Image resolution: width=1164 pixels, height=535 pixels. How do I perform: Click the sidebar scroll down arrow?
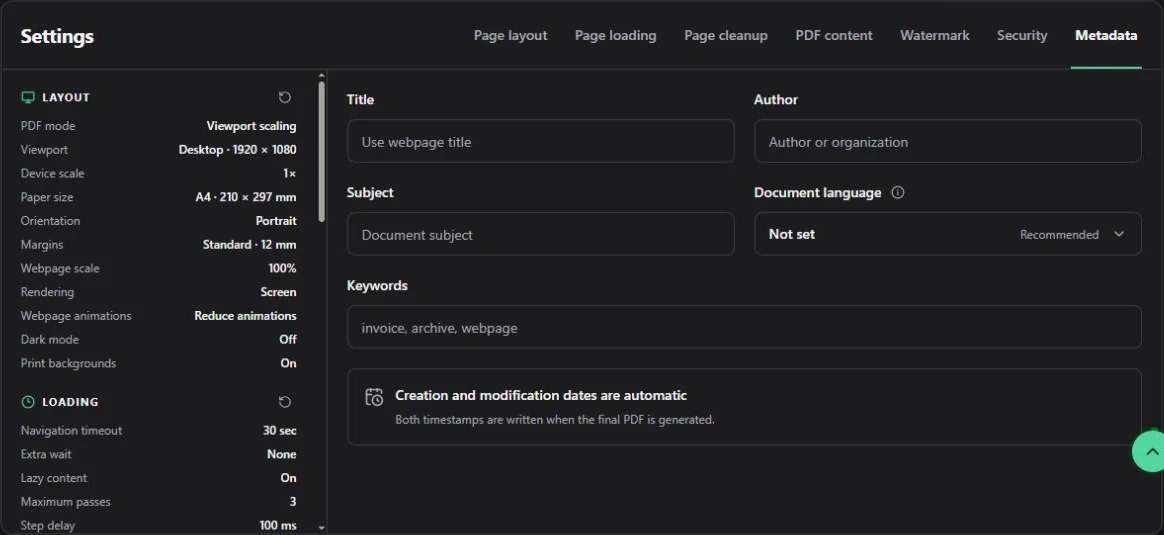click(x=321, y=528)
